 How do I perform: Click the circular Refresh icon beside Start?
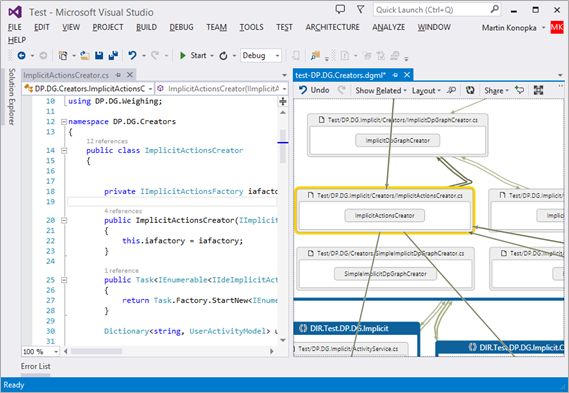coord(224,56)
